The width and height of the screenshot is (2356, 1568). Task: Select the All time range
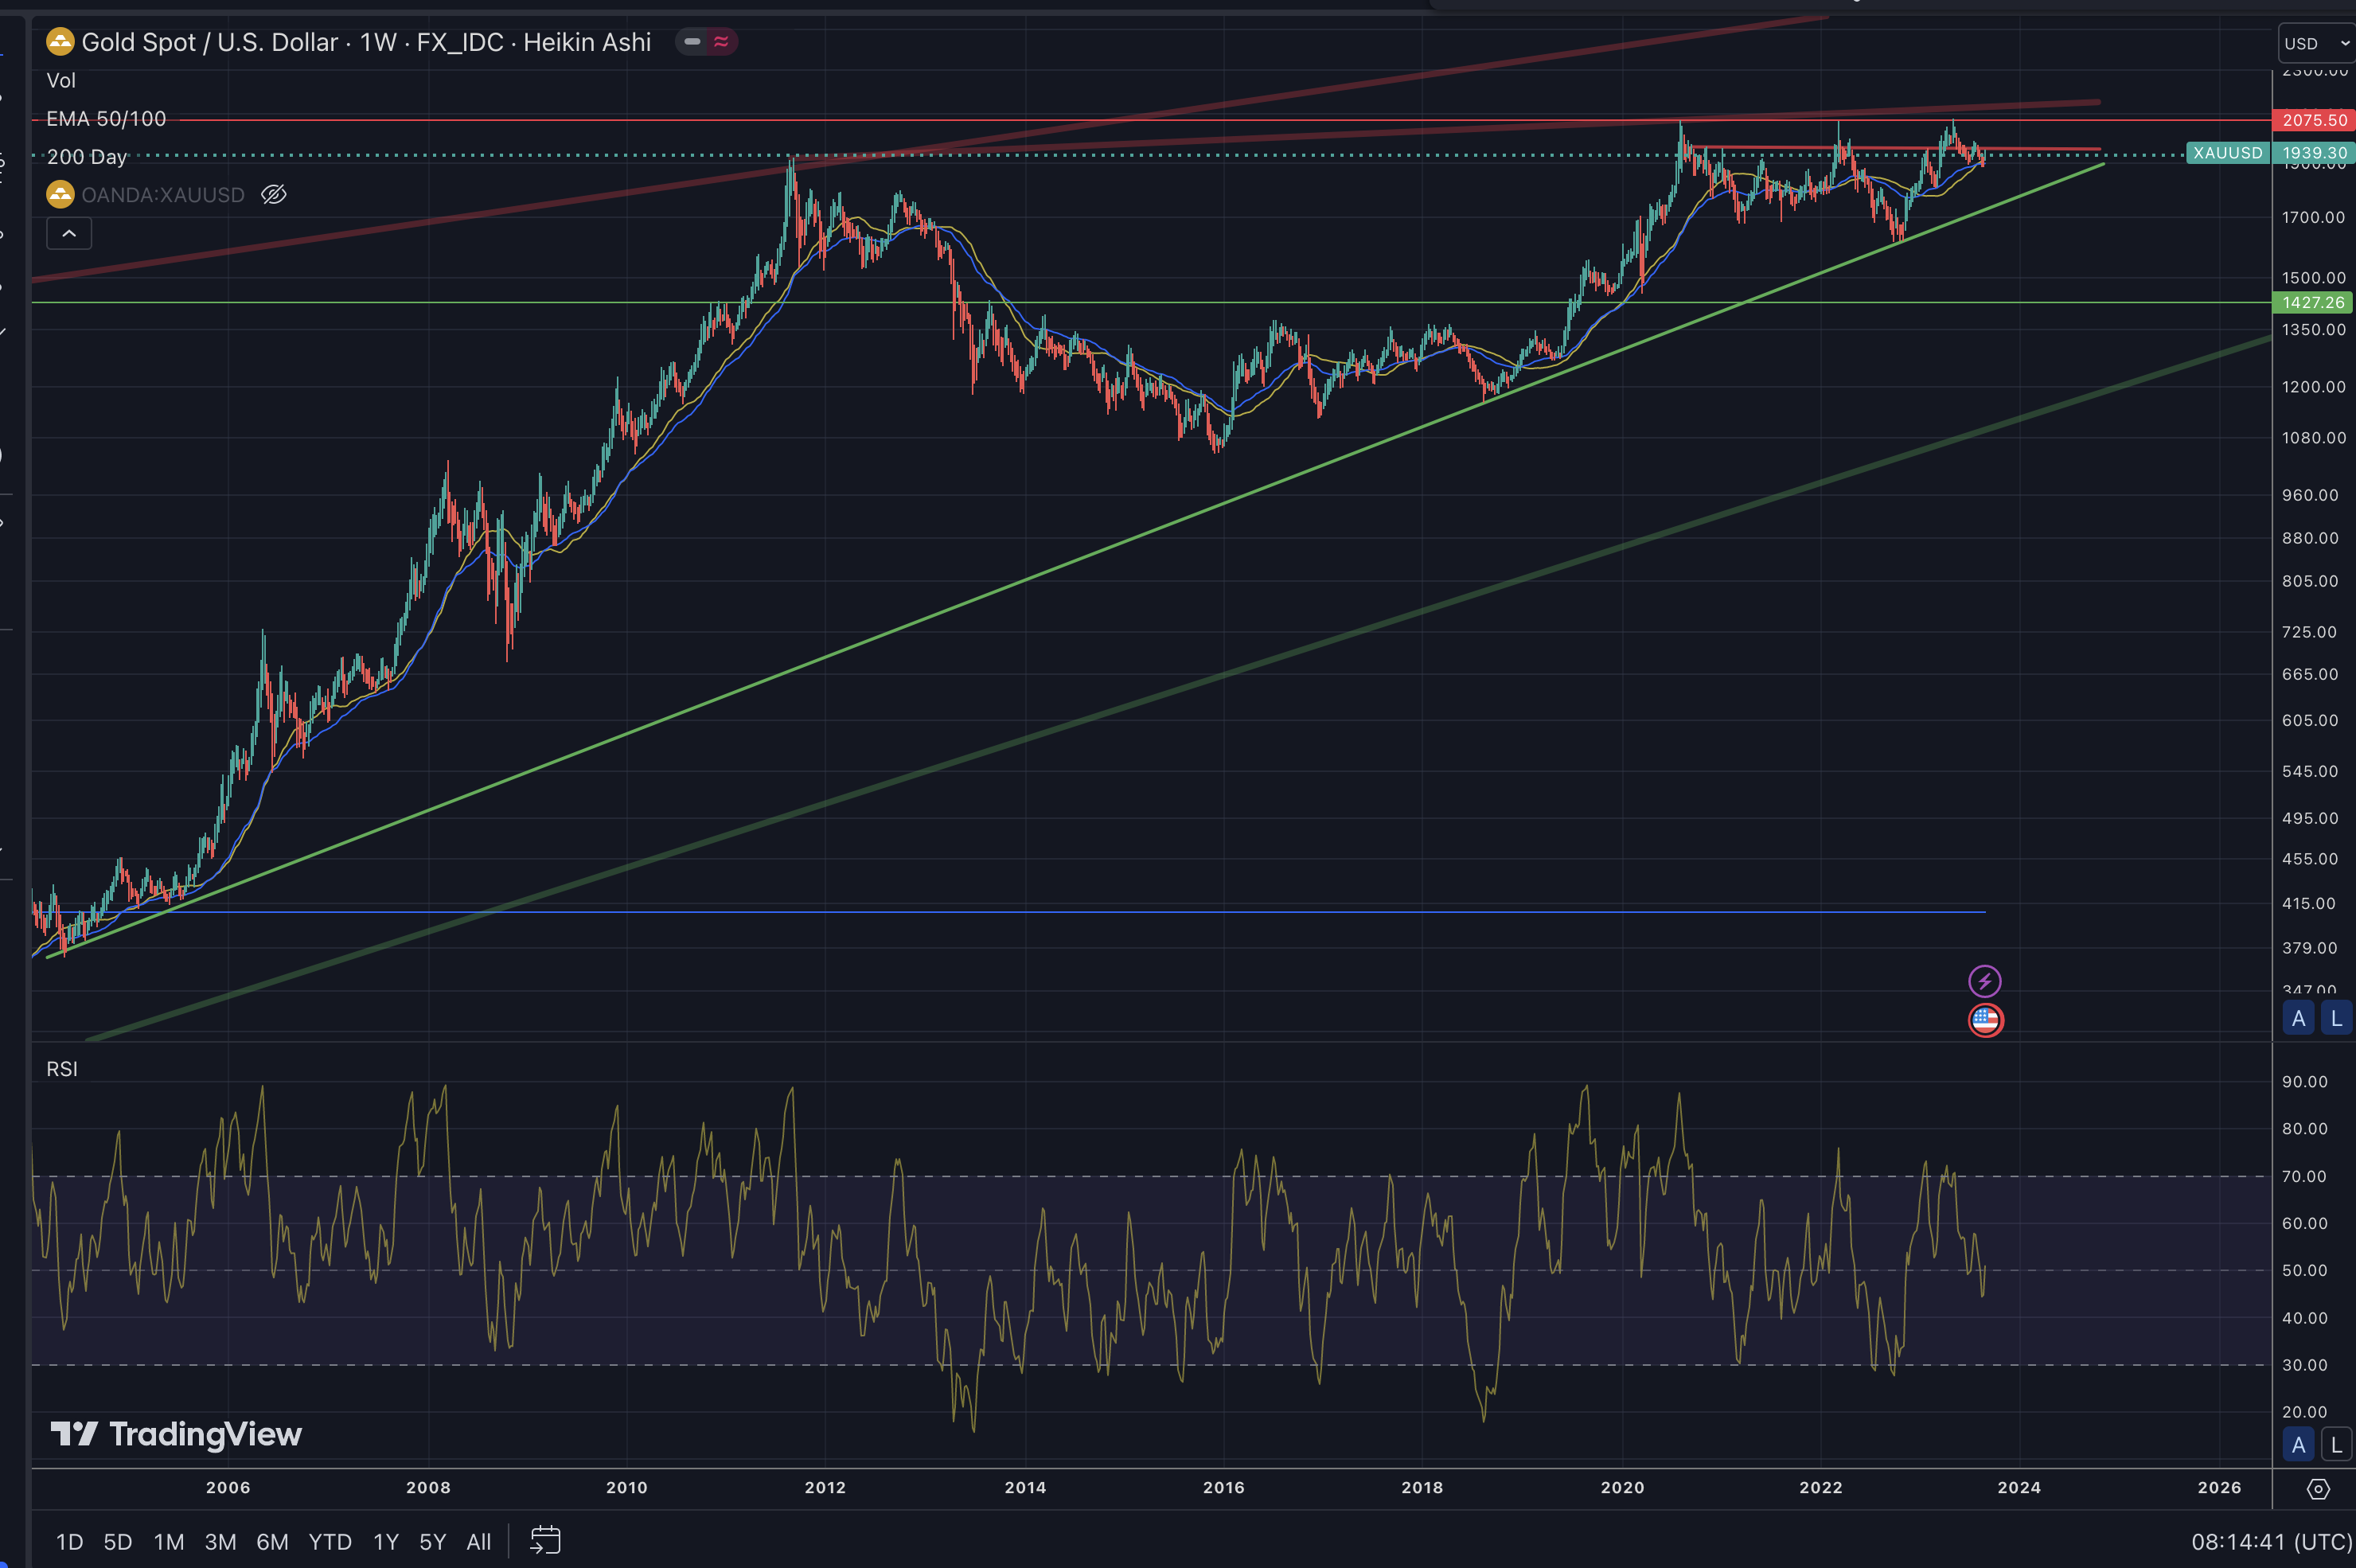tap(478, 1541)
